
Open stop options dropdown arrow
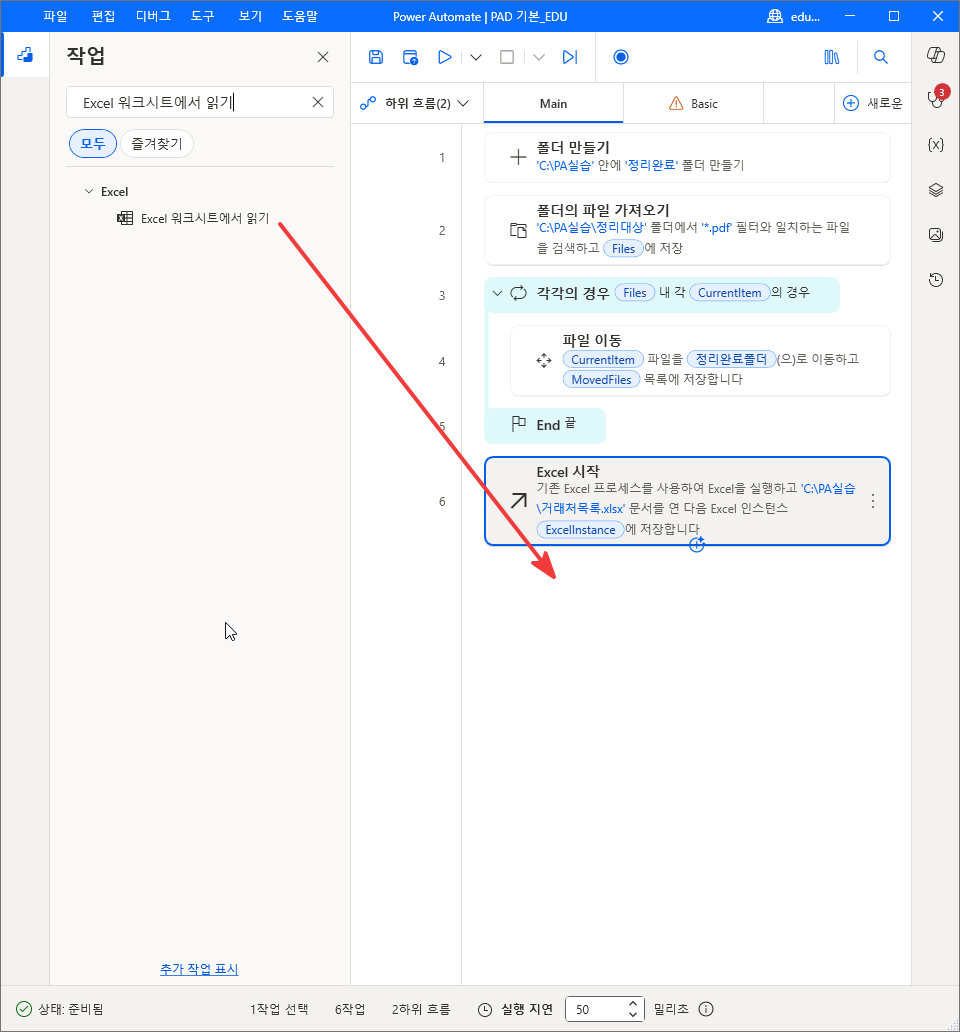pyautogui.click(x=539, y=58)
